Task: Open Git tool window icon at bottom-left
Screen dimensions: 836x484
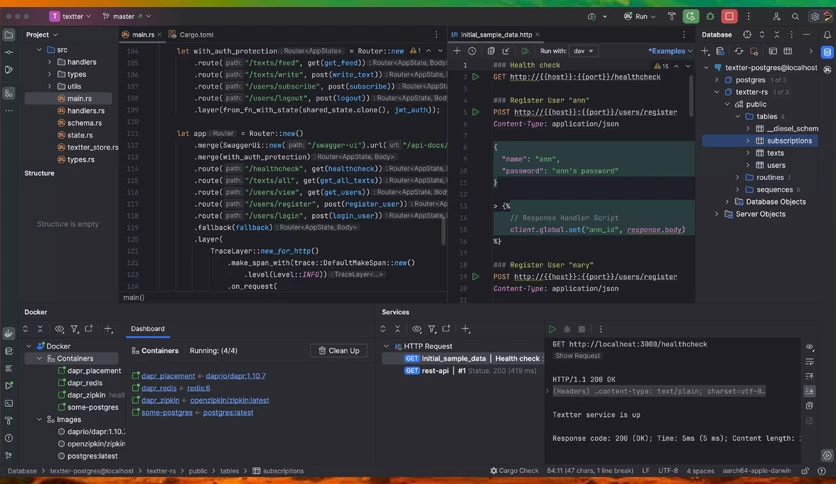Action: (9, 456)
